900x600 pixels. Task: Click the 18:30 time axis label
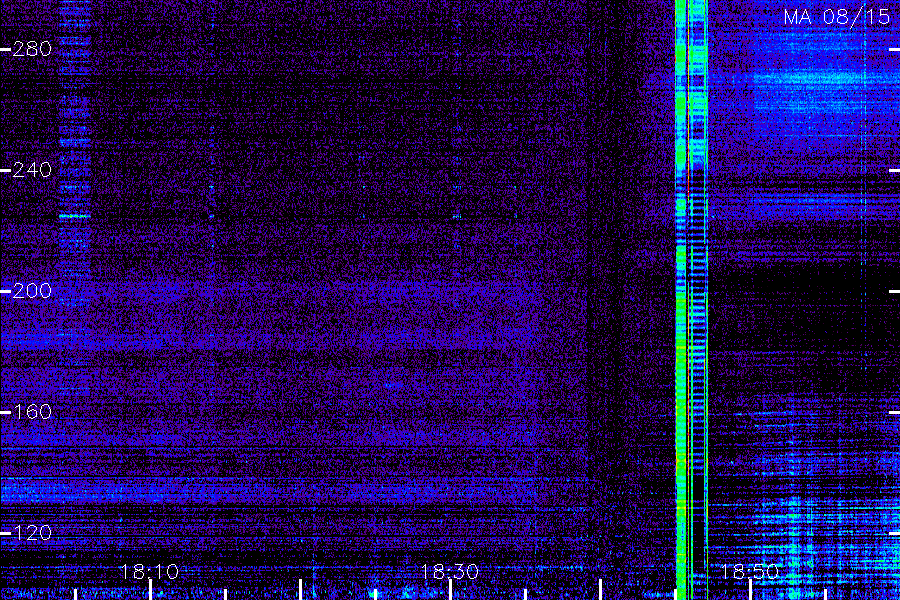pos(450,572)
